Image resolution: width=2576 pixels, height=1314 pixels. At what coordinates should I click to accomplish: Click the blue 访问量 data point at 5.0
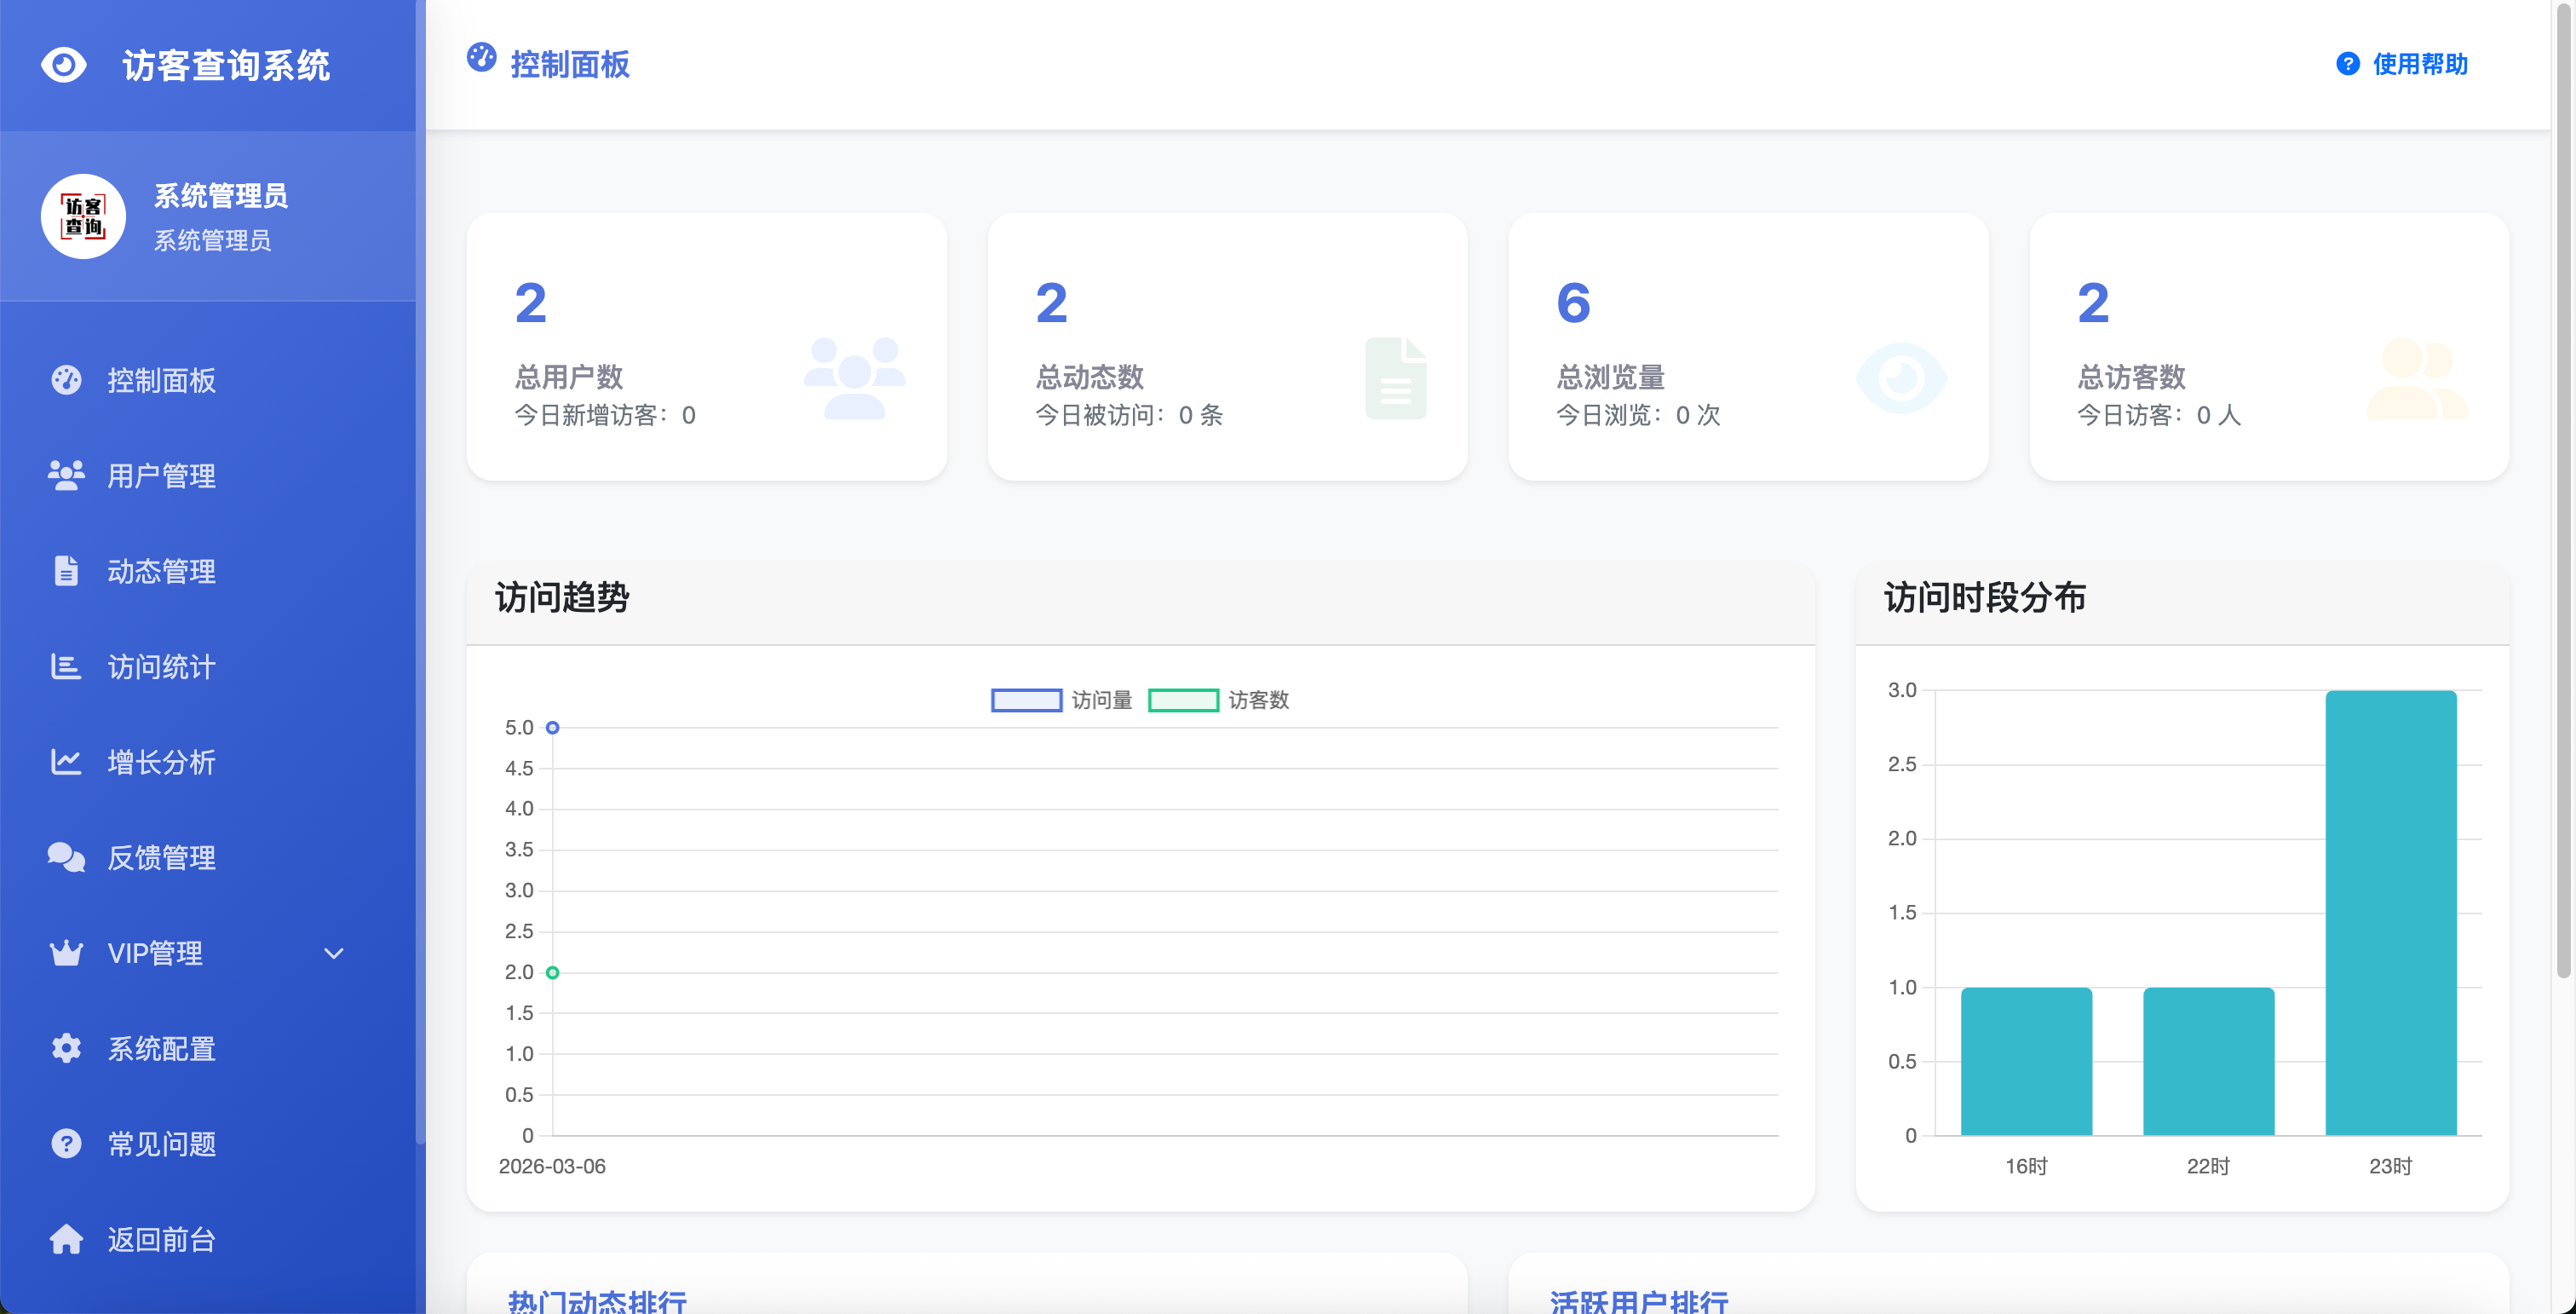(x=552, y=728)
